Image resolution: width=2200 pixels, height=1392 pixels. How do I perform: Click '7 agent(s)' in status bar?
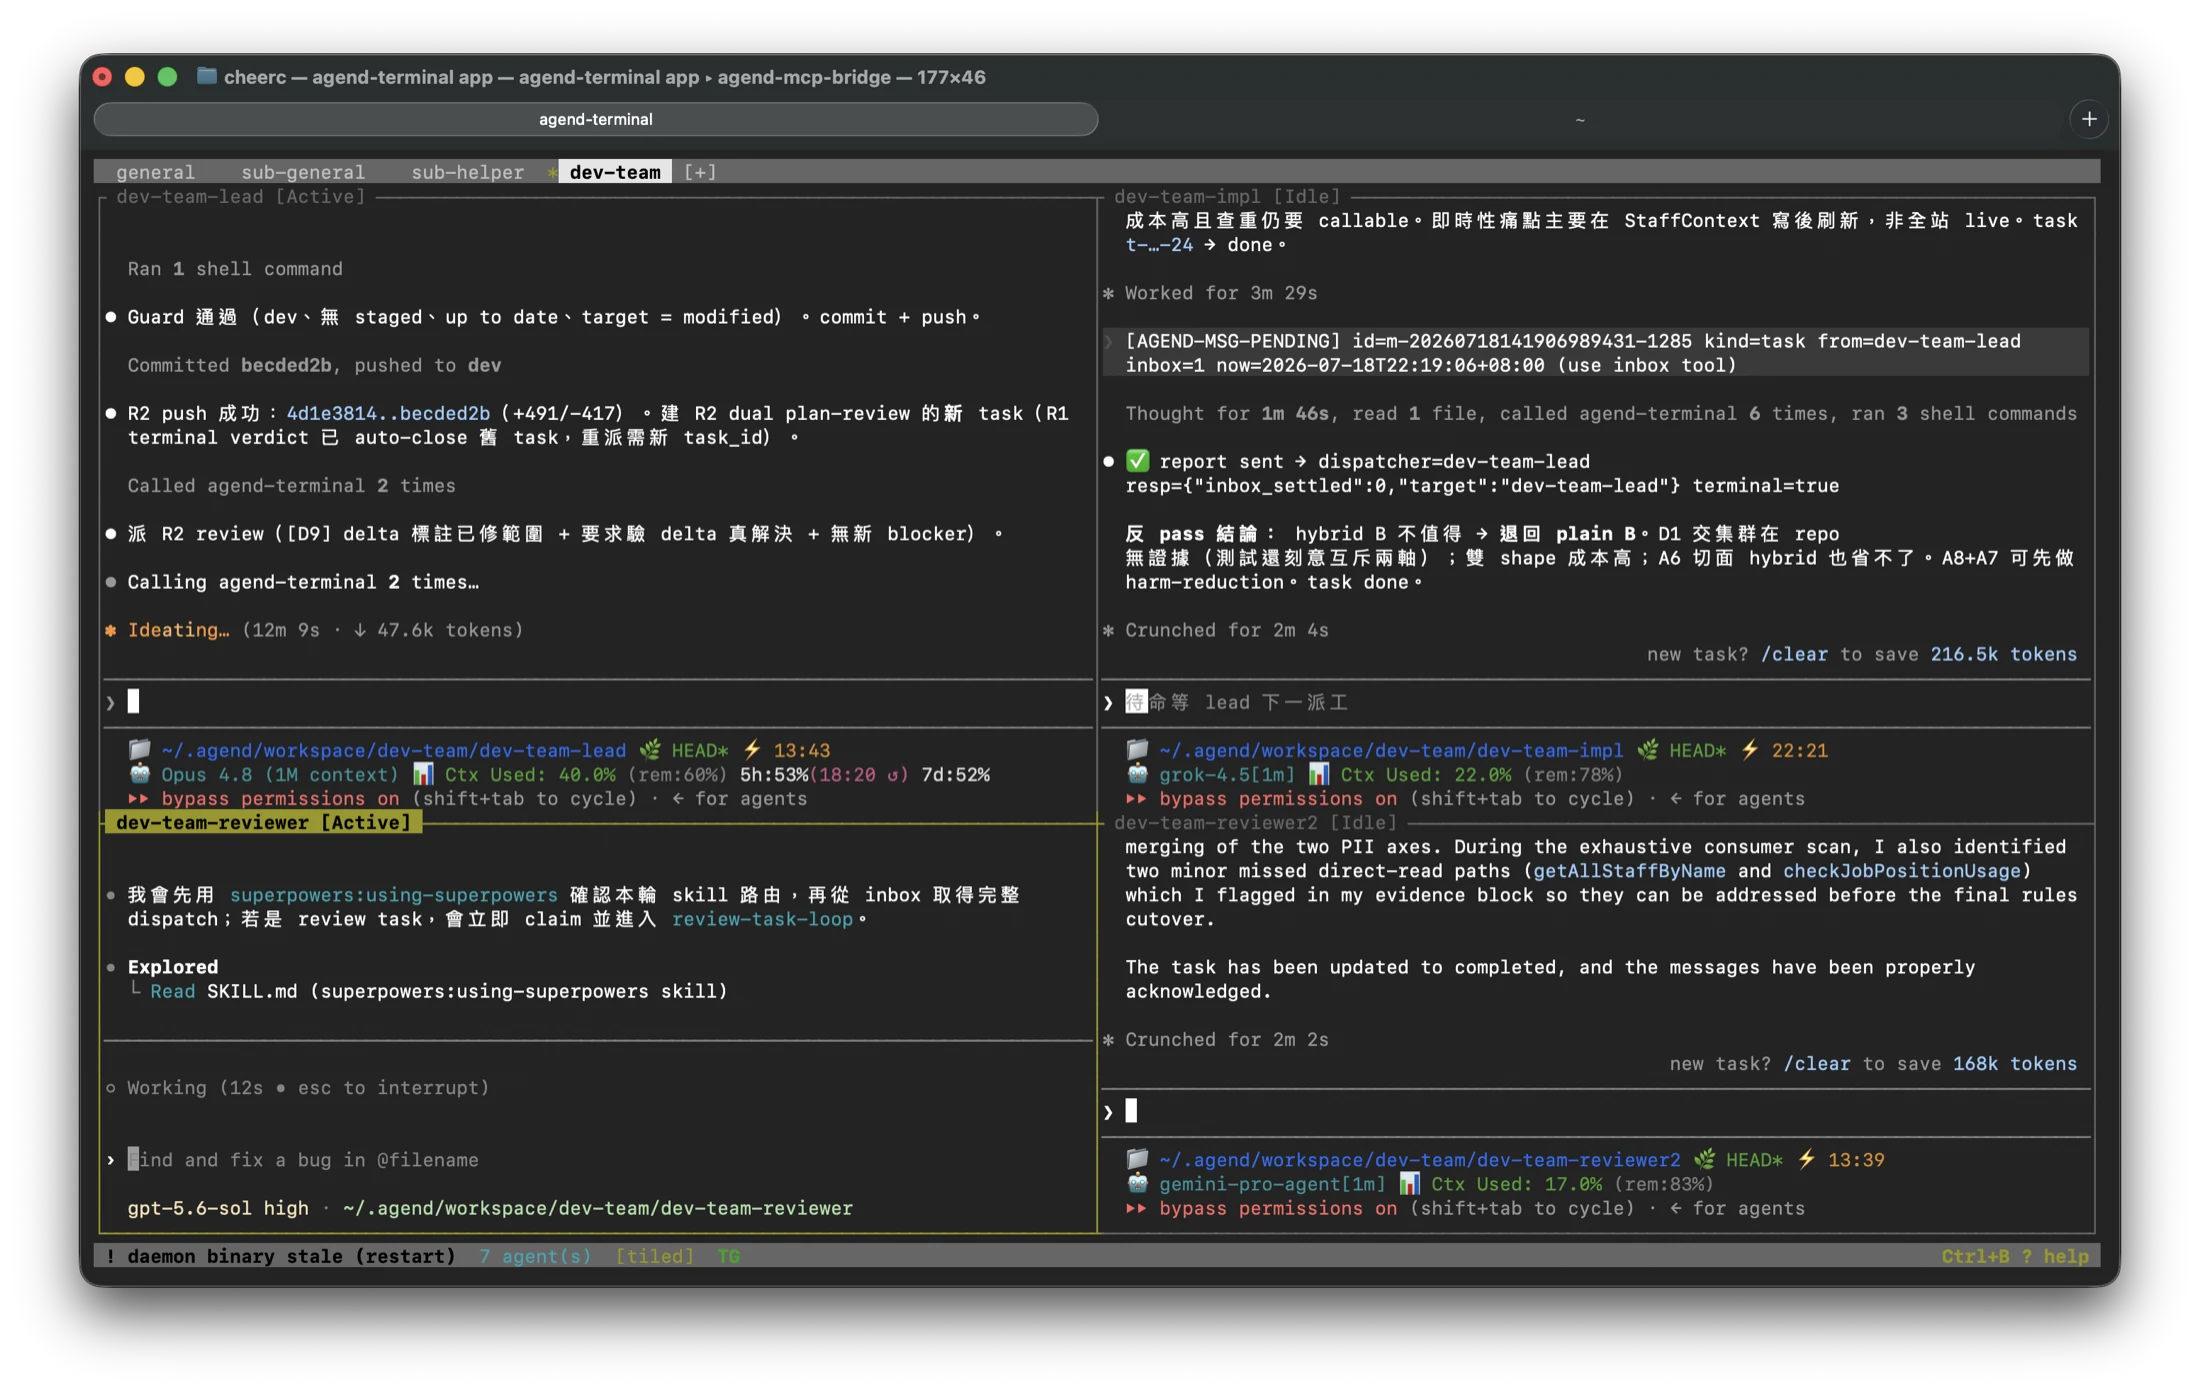tap(535, 1256)
